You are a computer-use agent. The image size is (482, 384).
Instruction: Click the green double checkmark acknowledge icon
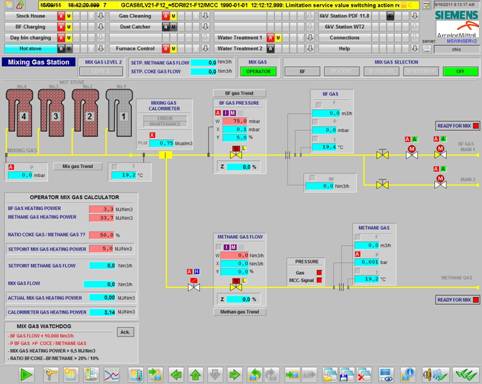click(x=466, y=375)
